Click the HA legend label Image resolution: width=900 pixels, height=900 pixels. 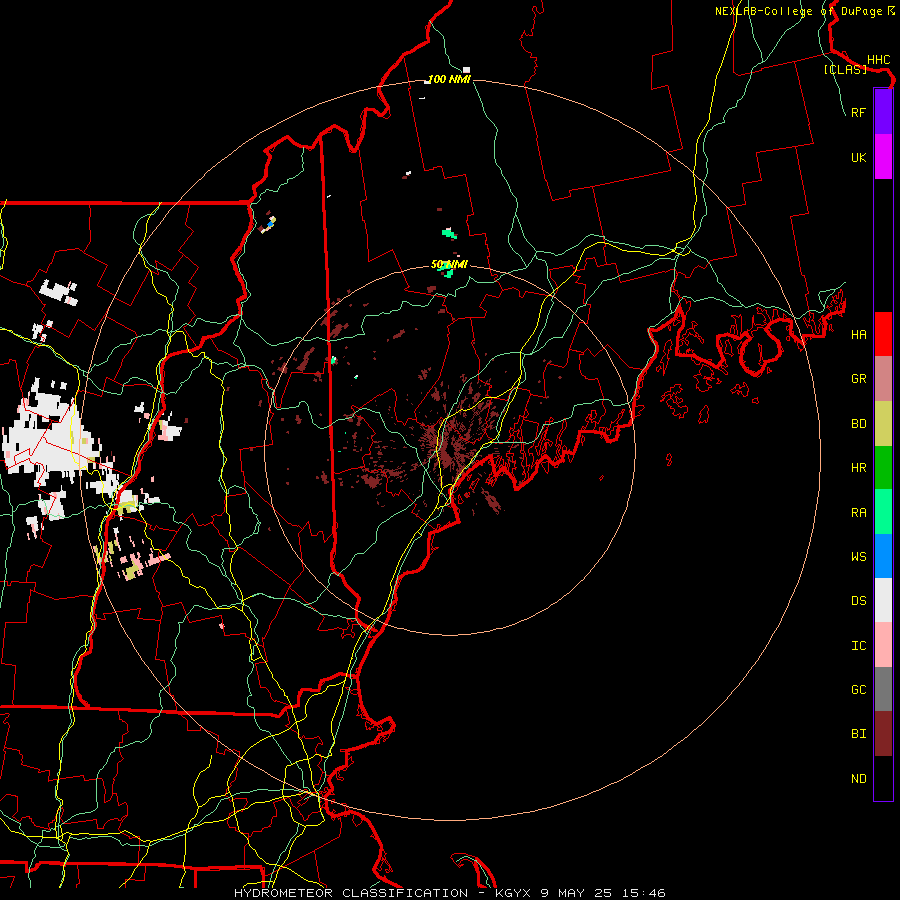click(x=858, y=334)
